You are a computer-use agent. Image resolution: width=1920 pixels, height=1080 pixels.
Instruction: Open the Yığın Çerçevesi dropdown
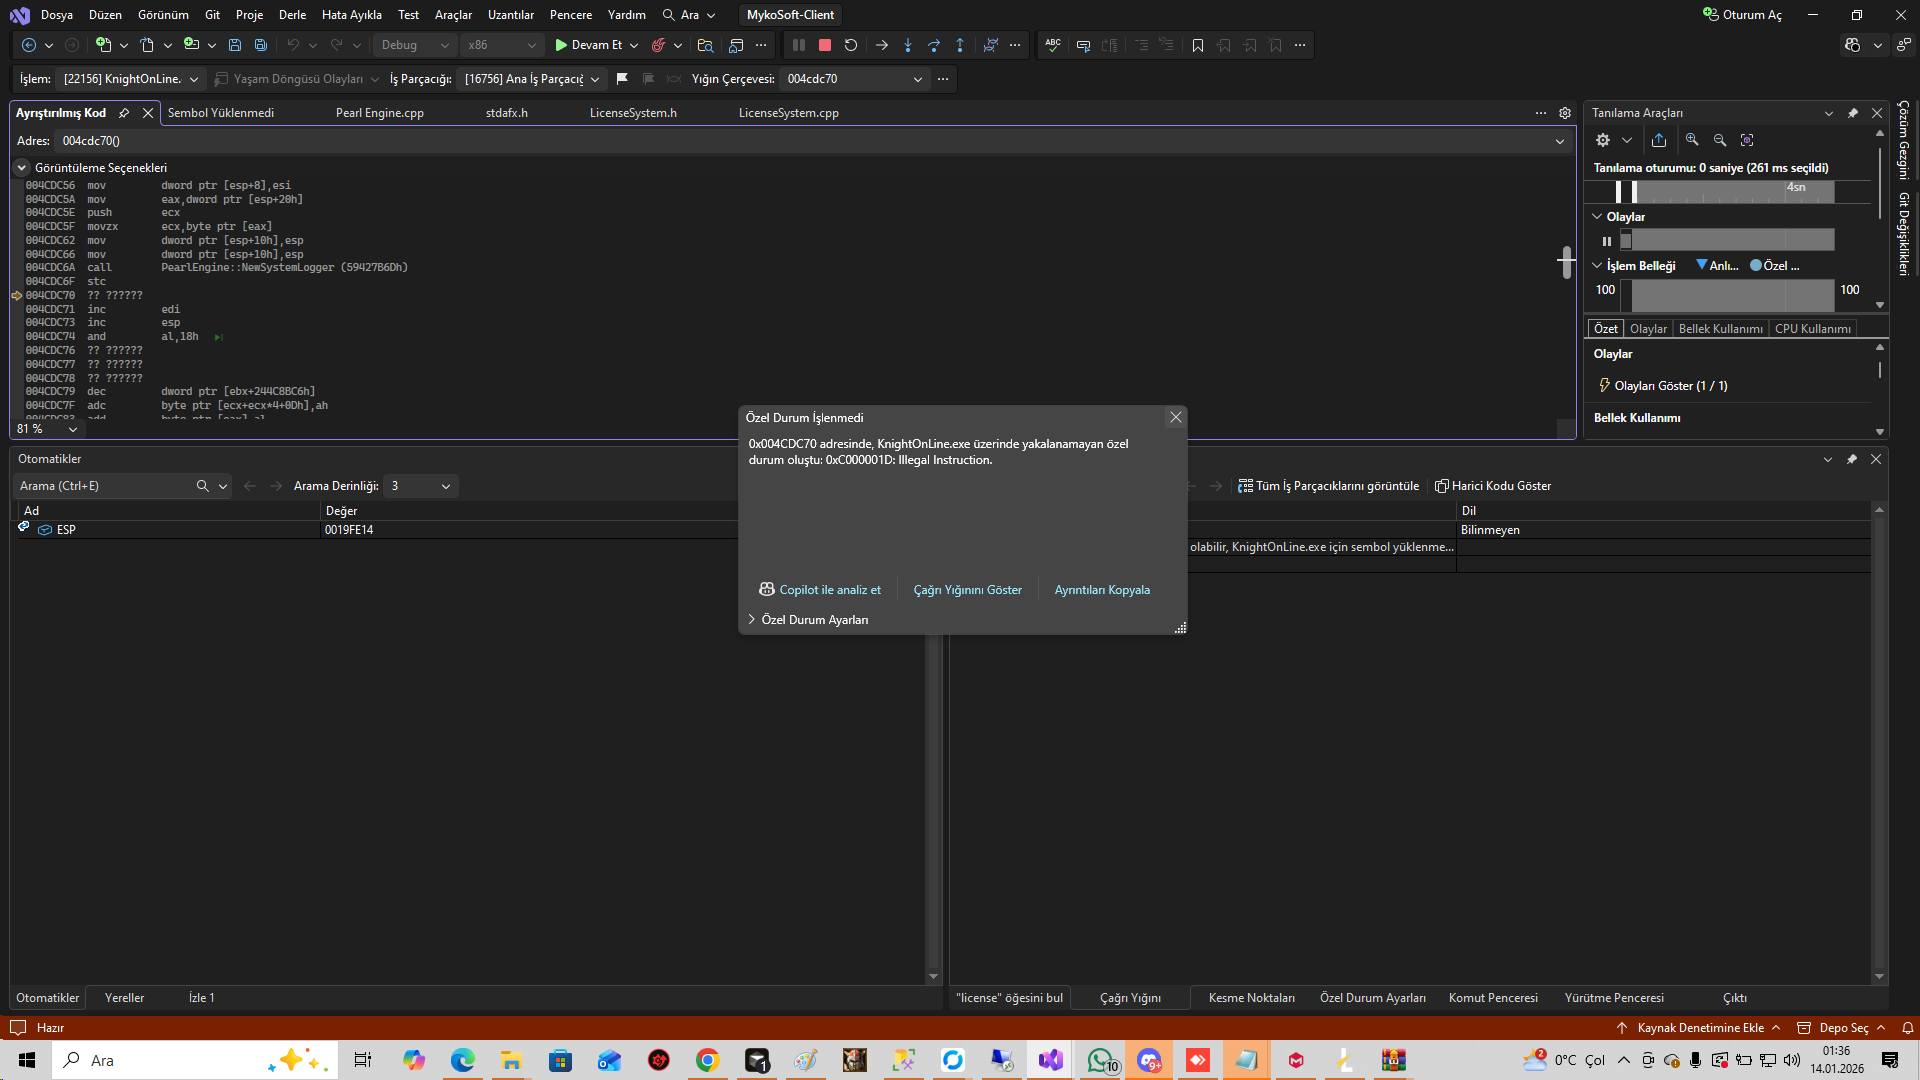pyautogui.click(x=854, y=79)
